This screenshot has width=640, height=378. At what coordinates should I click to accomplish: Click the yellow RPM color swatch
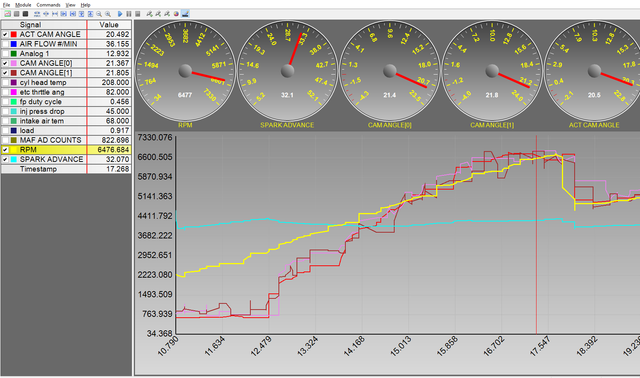pos(13,150)
